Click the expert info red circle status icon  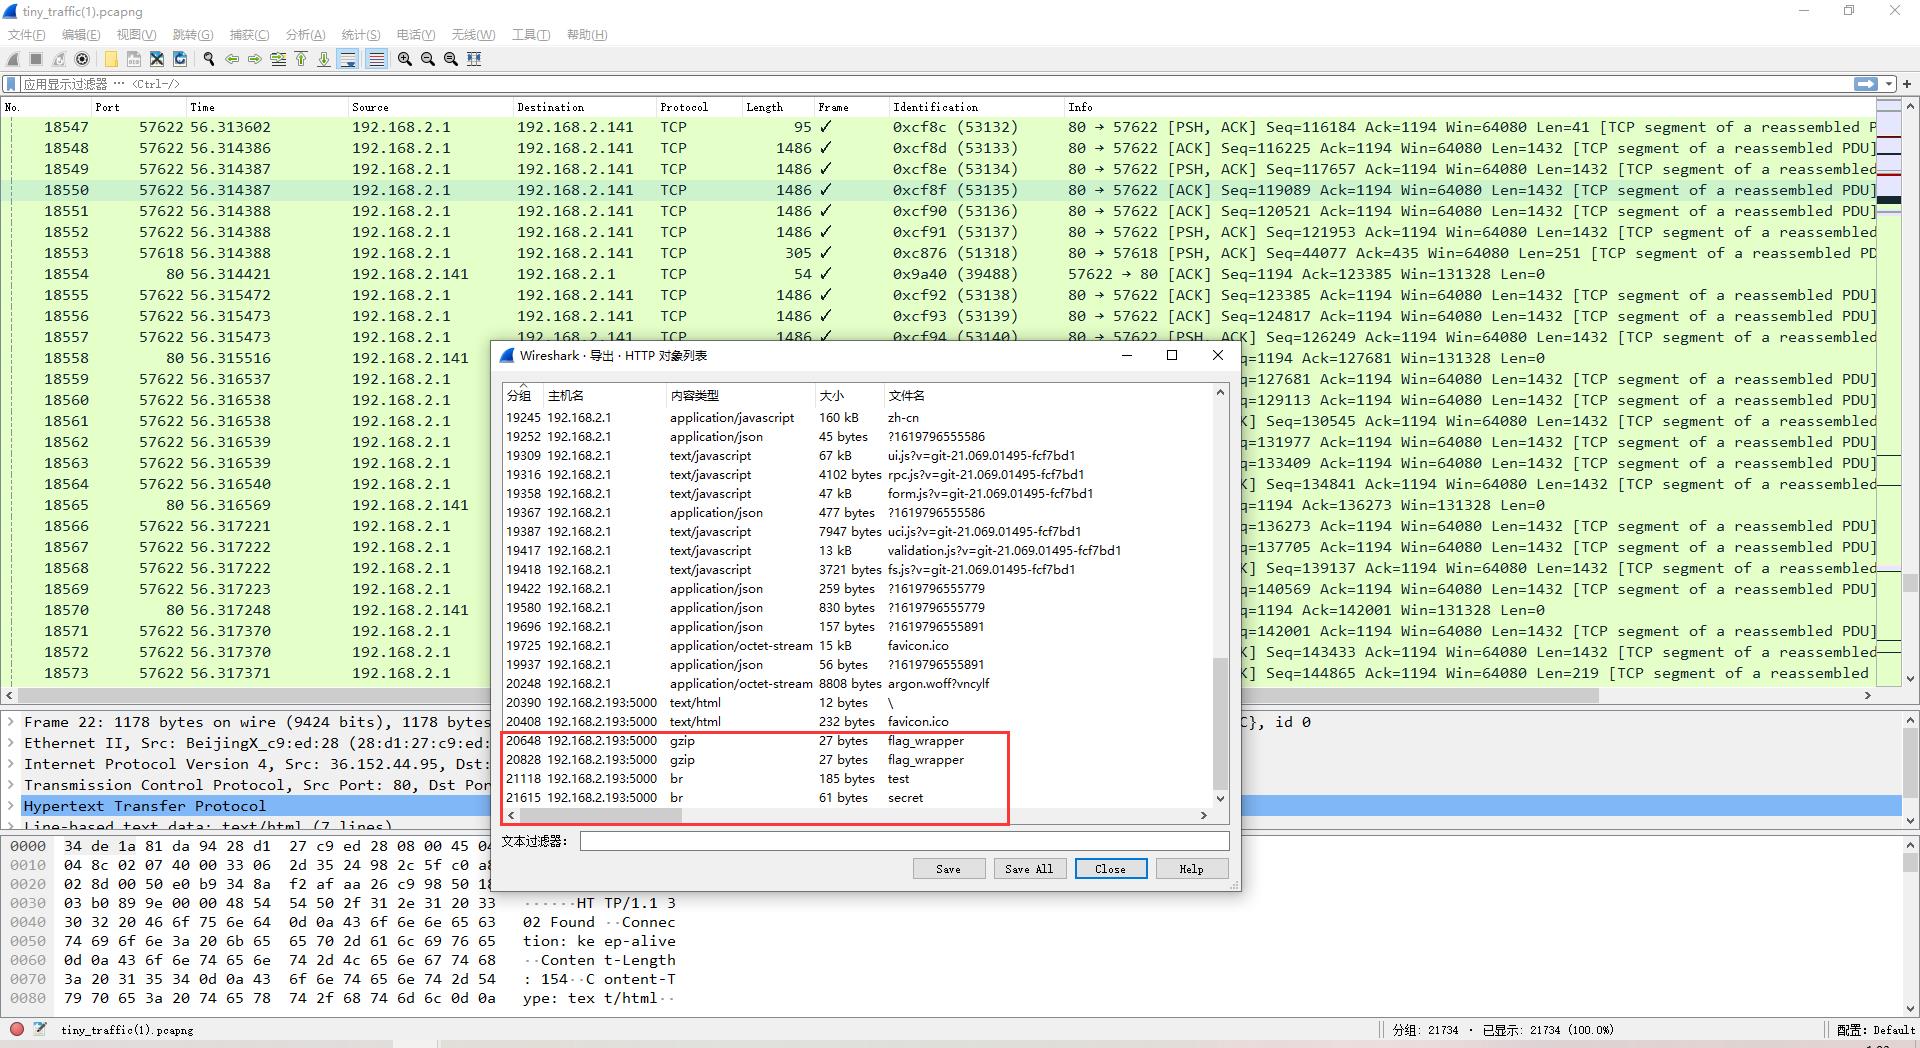coord(17,1029)
